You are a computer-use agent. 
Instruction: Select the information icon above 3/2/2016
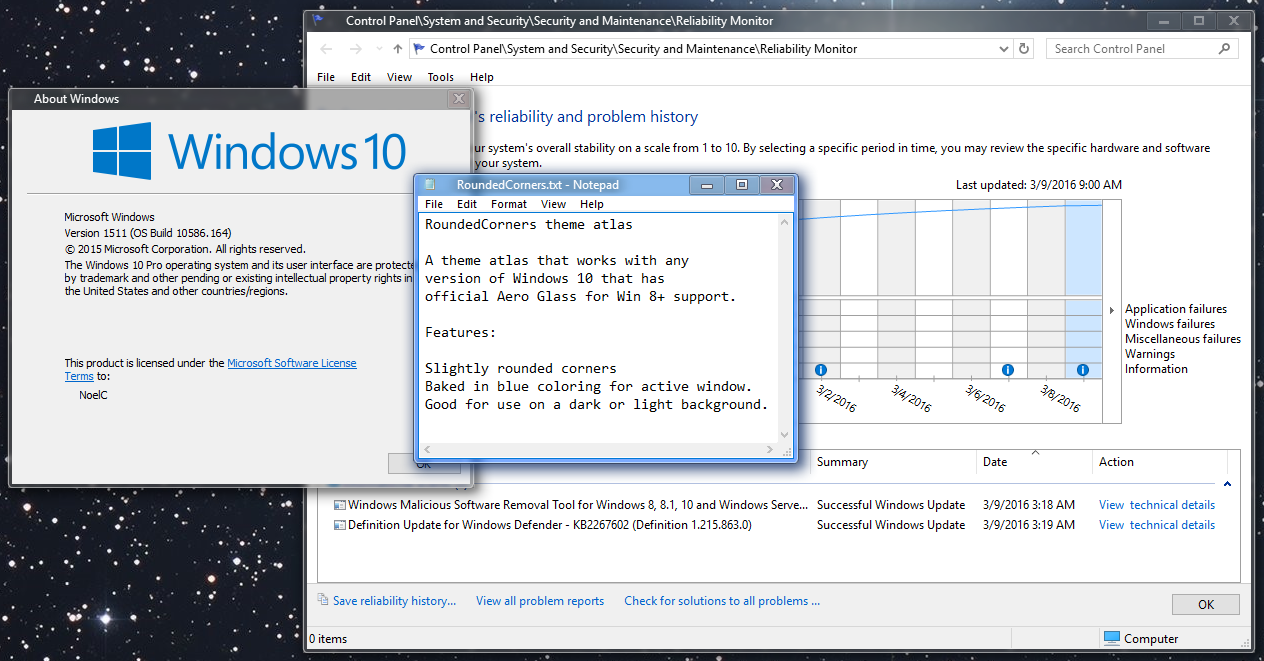pos(820,370)
